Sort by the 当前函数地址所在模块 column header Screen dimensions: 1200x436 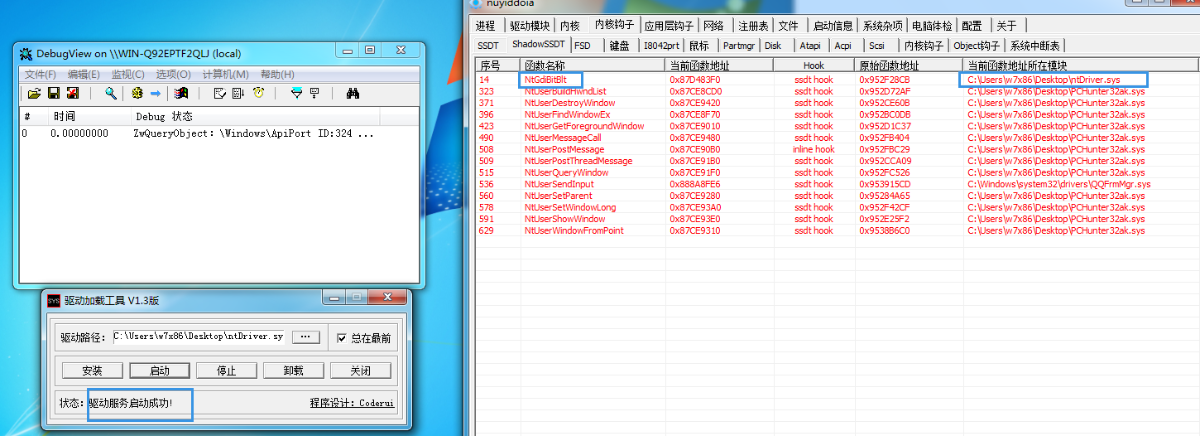(1080, 65)
